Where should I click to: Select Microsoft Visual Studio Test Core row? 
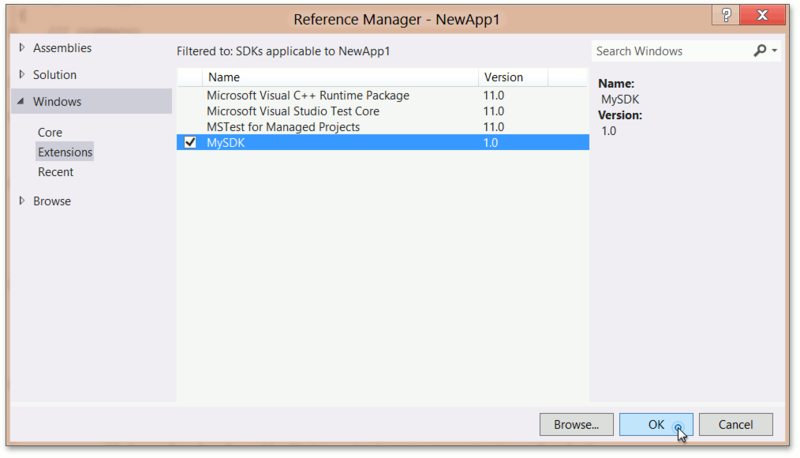tap(383, 111)
